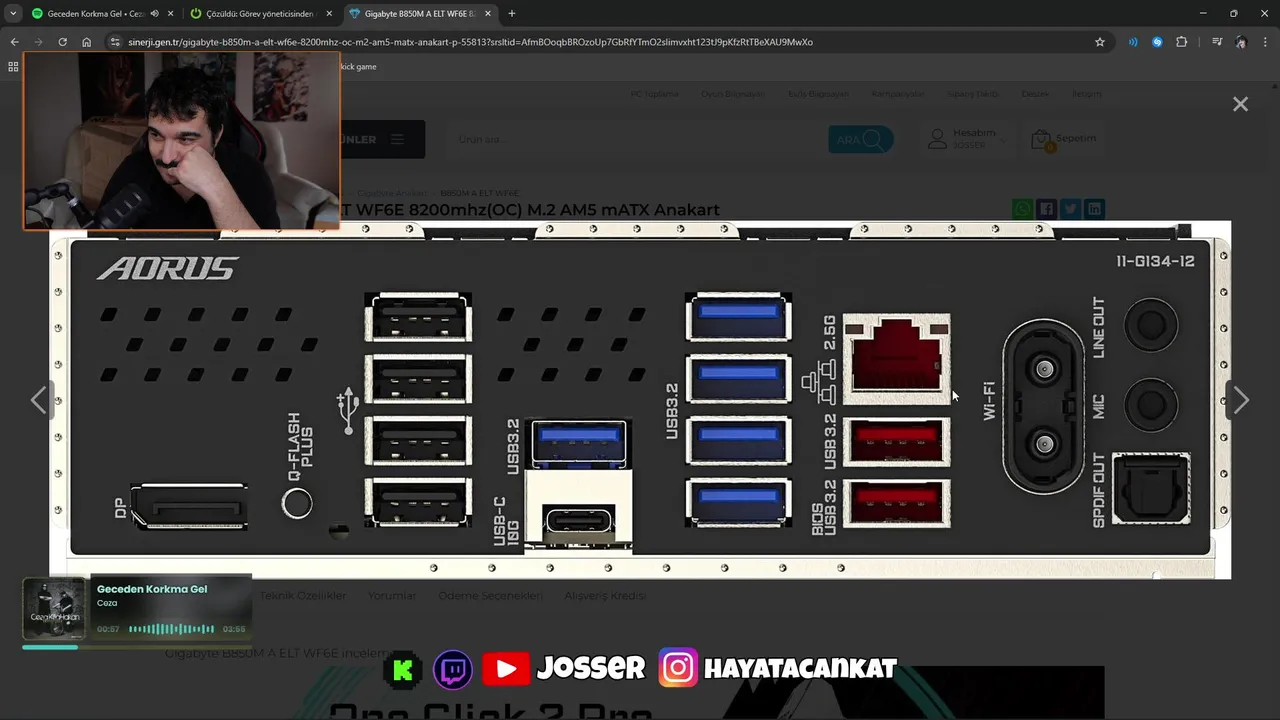Close the product image lightbox
The height and width of the screenshot is (720, 1280).
[1240, 104]
